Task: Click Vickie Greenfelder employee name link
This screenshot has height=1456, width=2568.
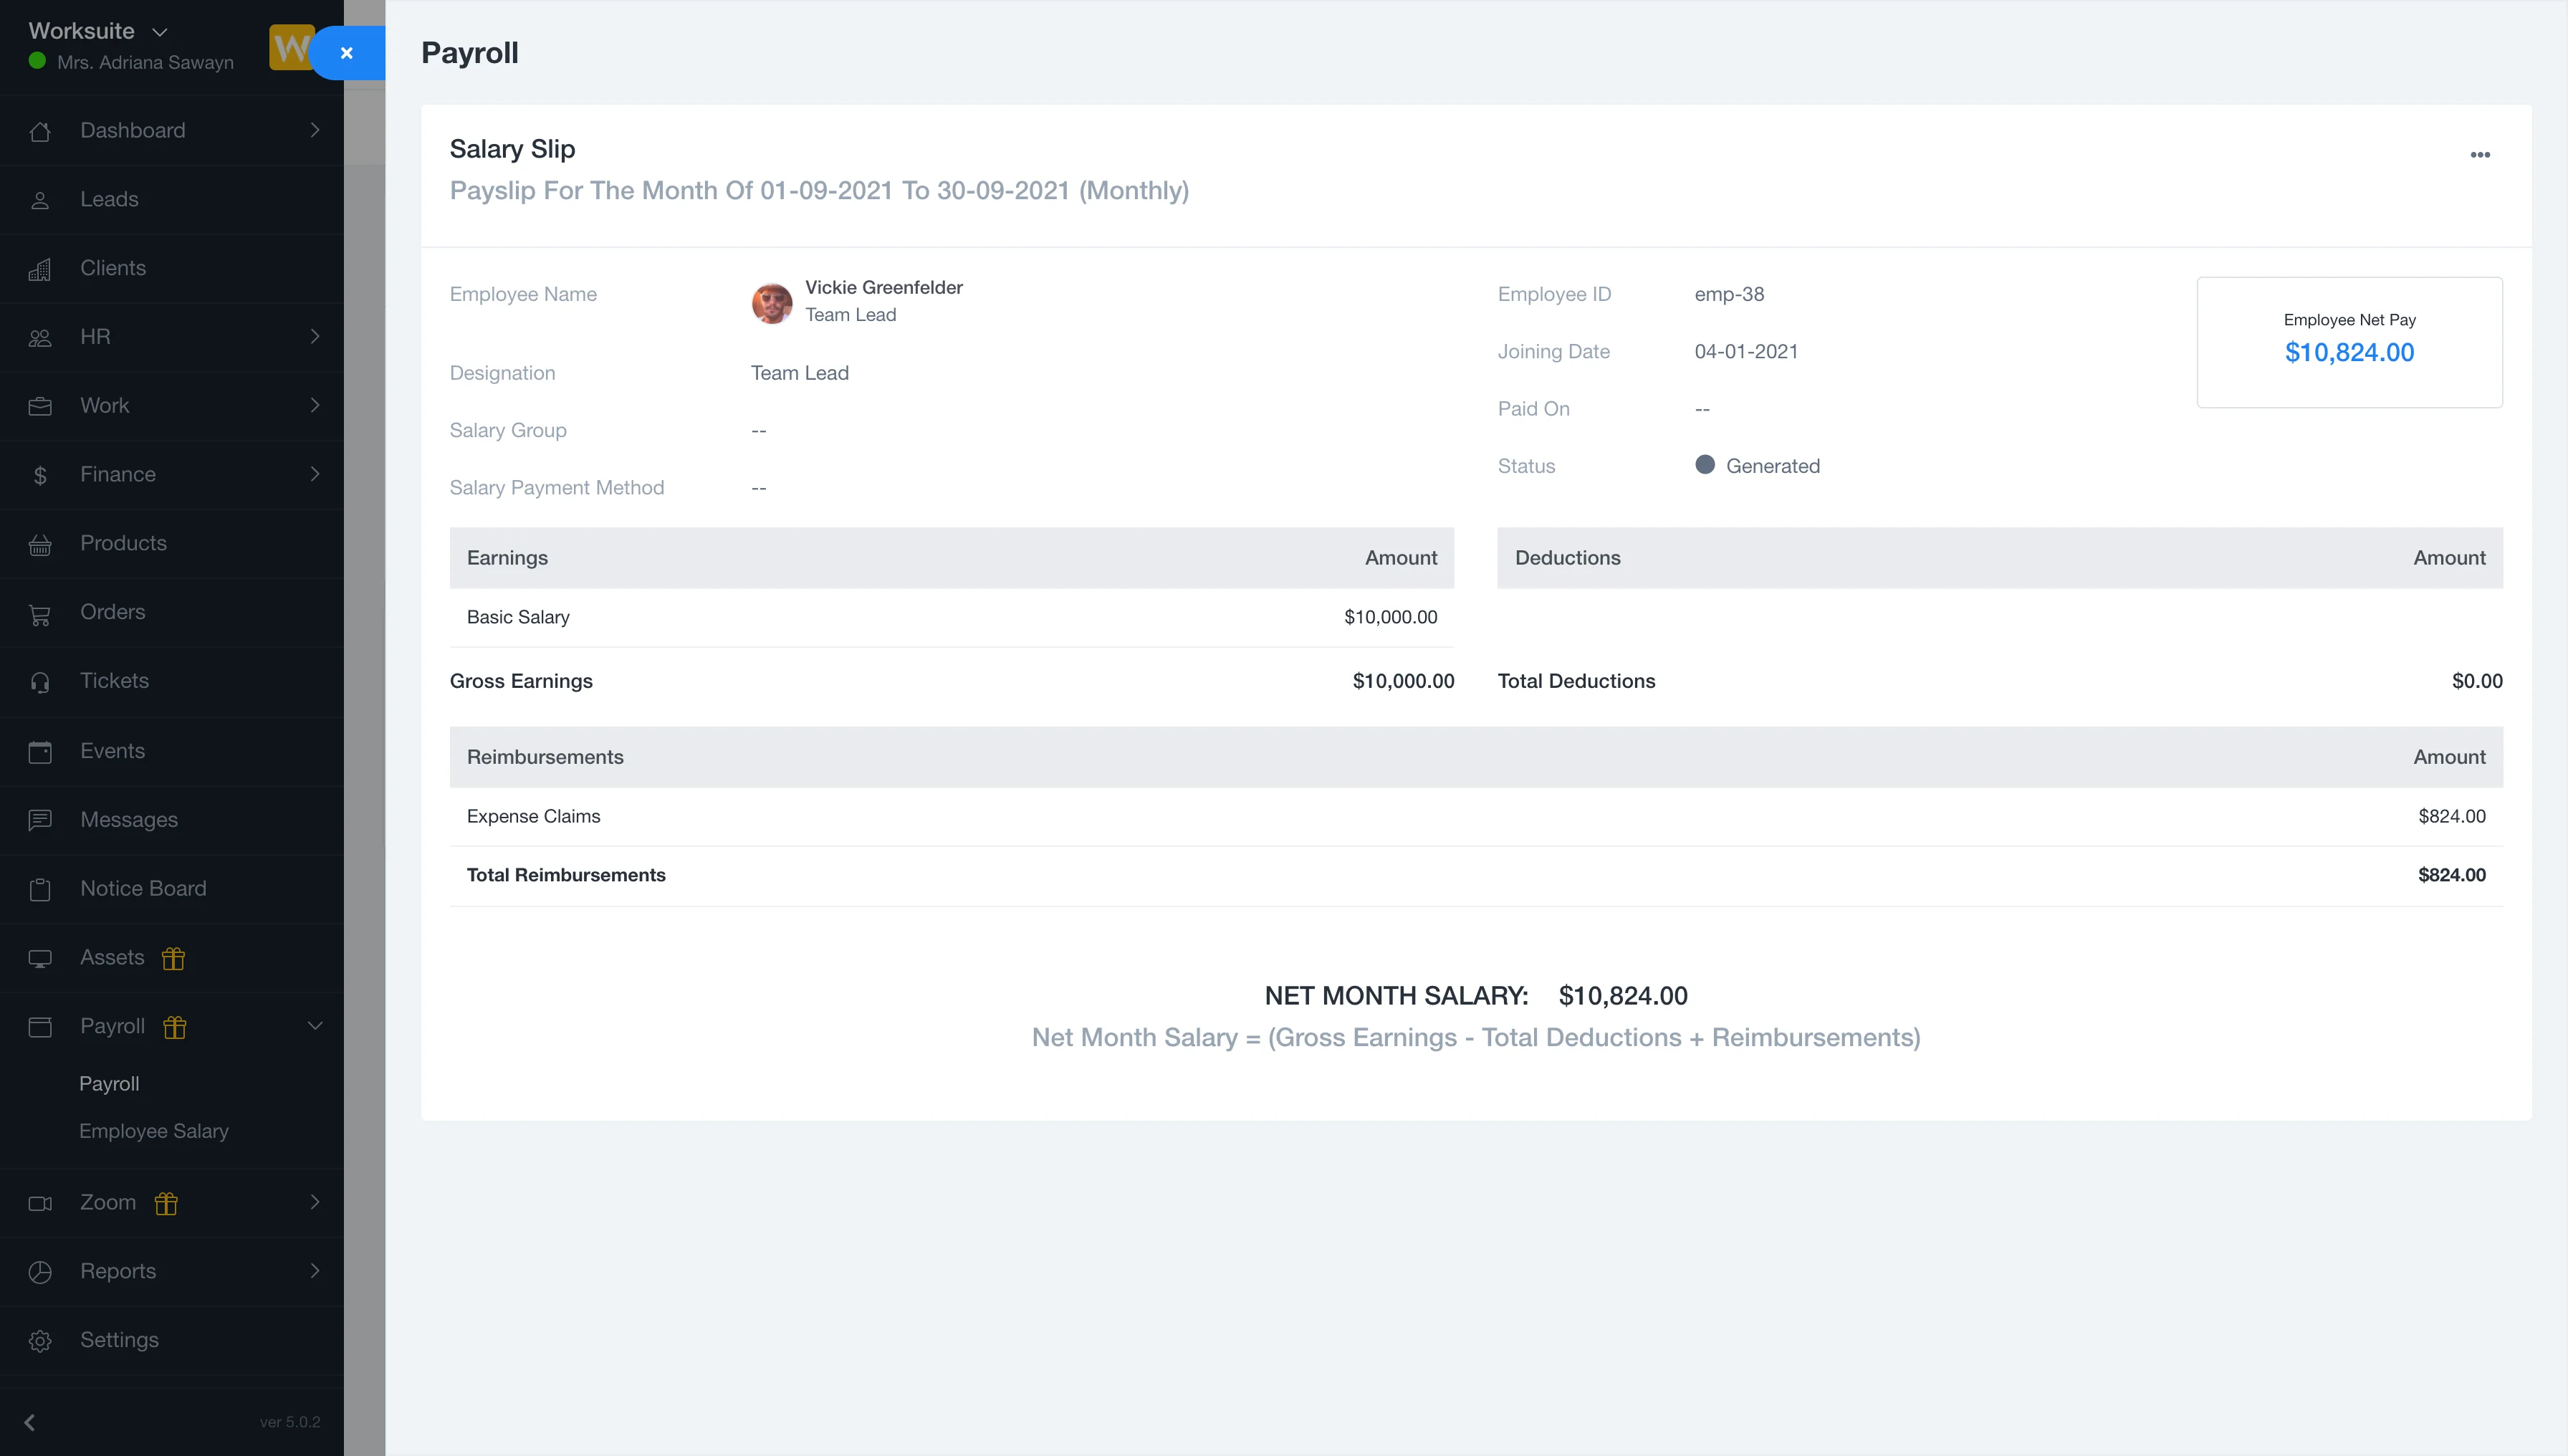Action: (883, 288)
